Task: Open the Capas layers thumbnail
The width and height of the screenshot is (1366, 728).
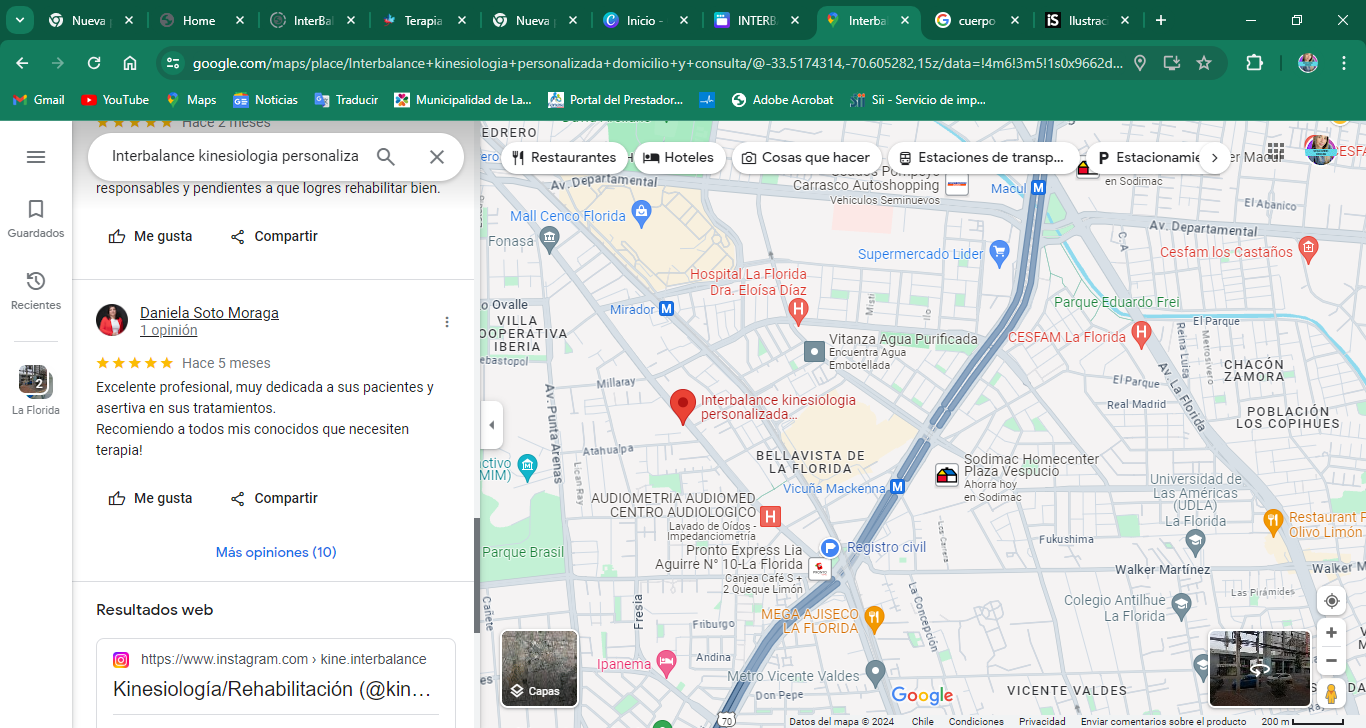Action: point(539,667)
